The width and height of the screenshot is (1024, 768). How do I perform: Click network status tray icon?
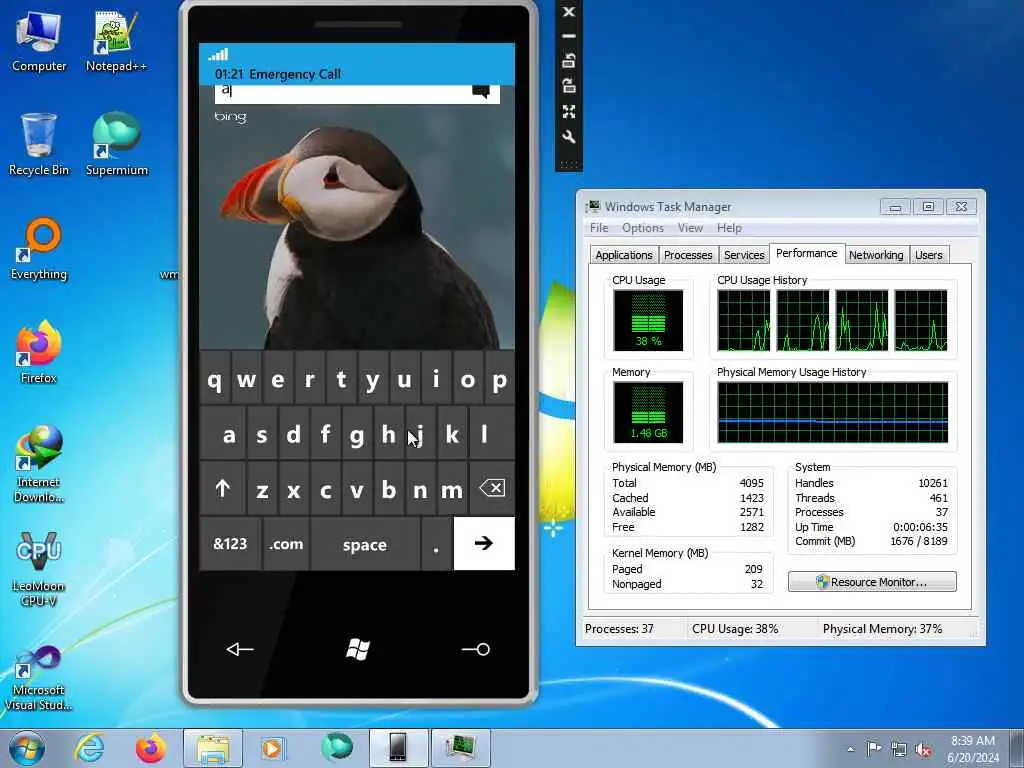tap(899, 749)
